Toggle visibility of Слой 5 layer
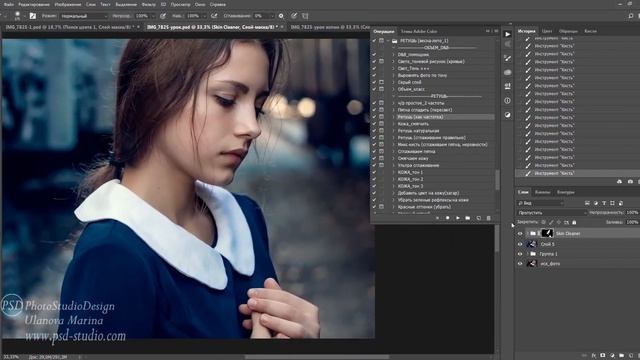The image size is (640, 360). click(520, 244)
